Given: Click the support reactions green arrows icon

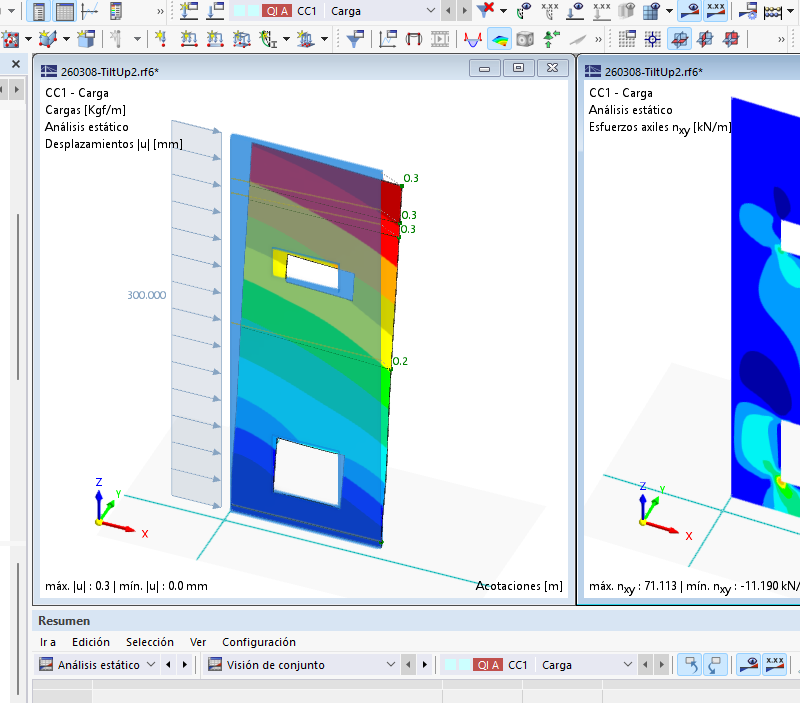Looking at the screenshot, I should 551,39.
